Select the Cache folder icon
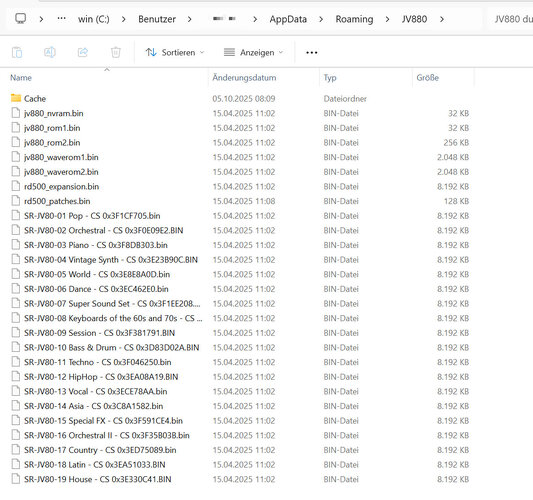Image resolution: width=533 pixels, height=500 pixels. click(x=16, y=98)
